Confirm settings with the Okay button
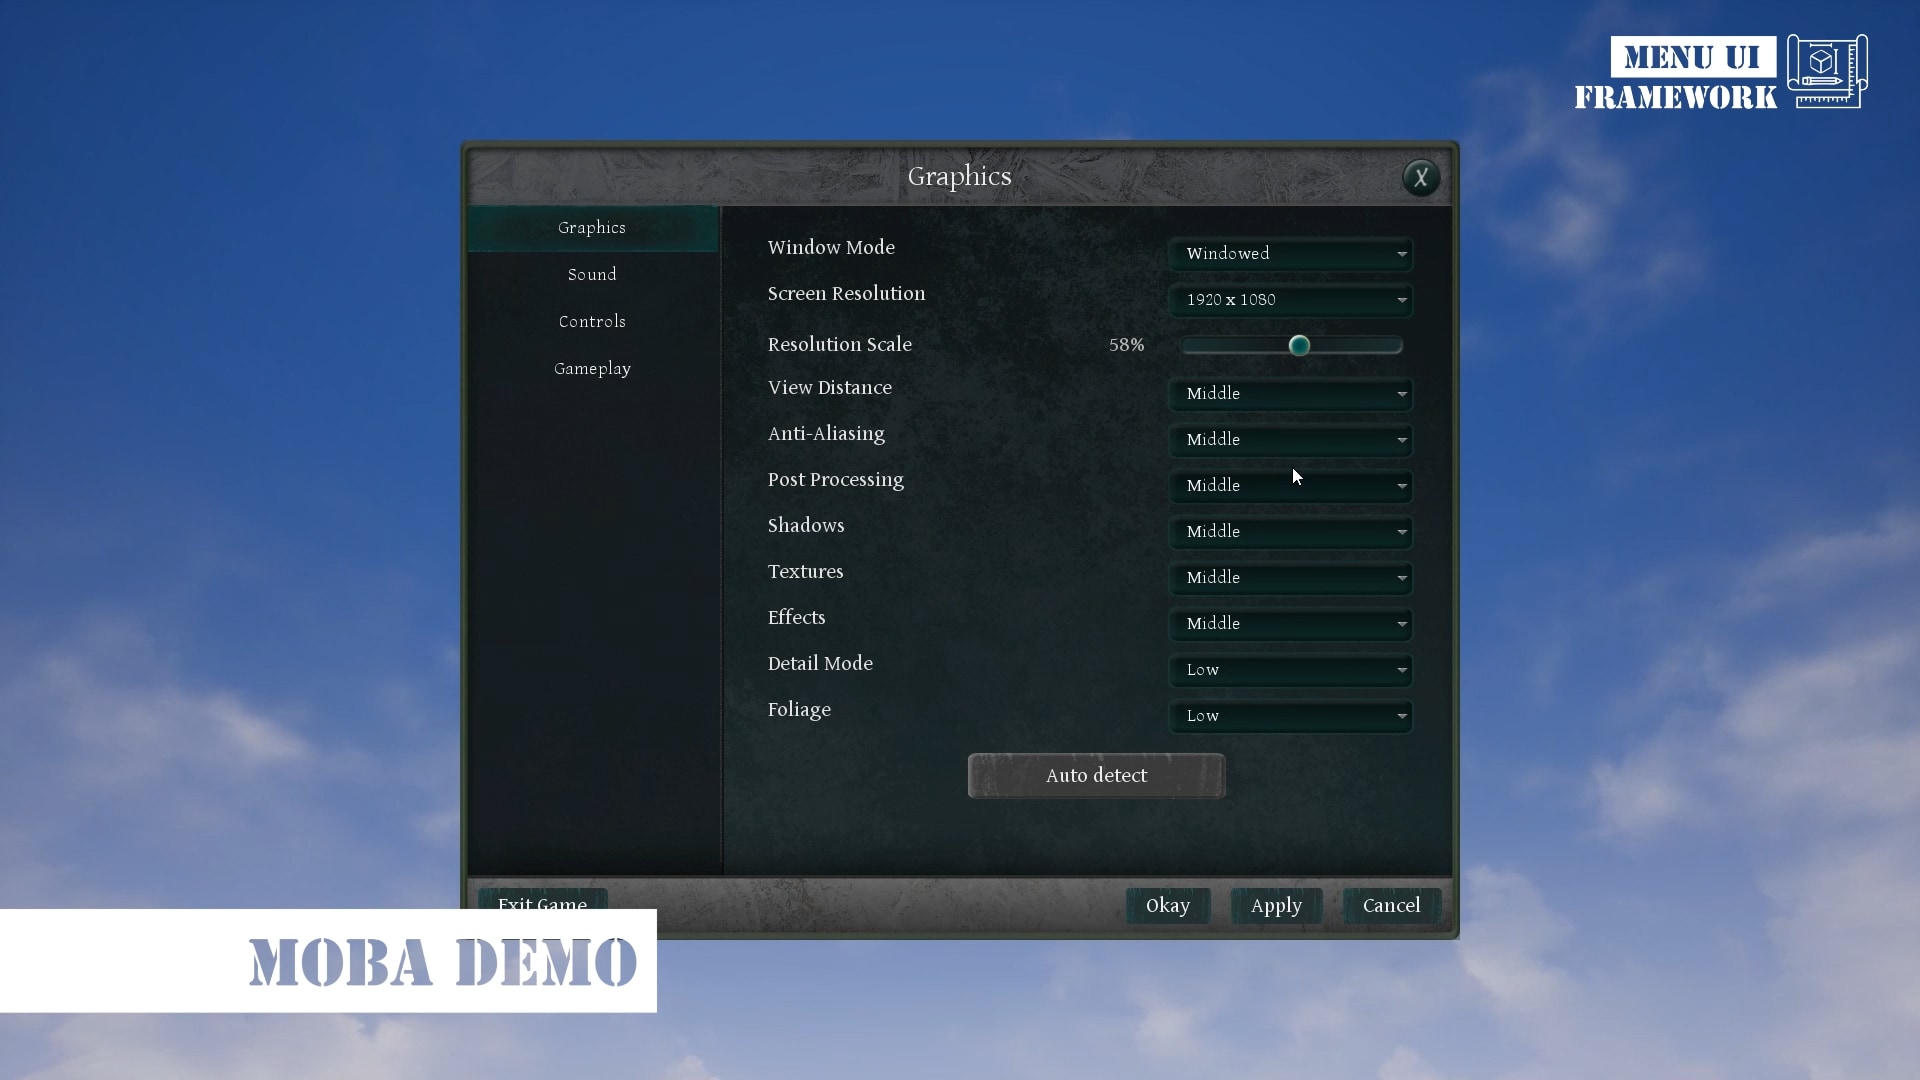Screen dimensions: 1920x1080 click(1167, 906)
